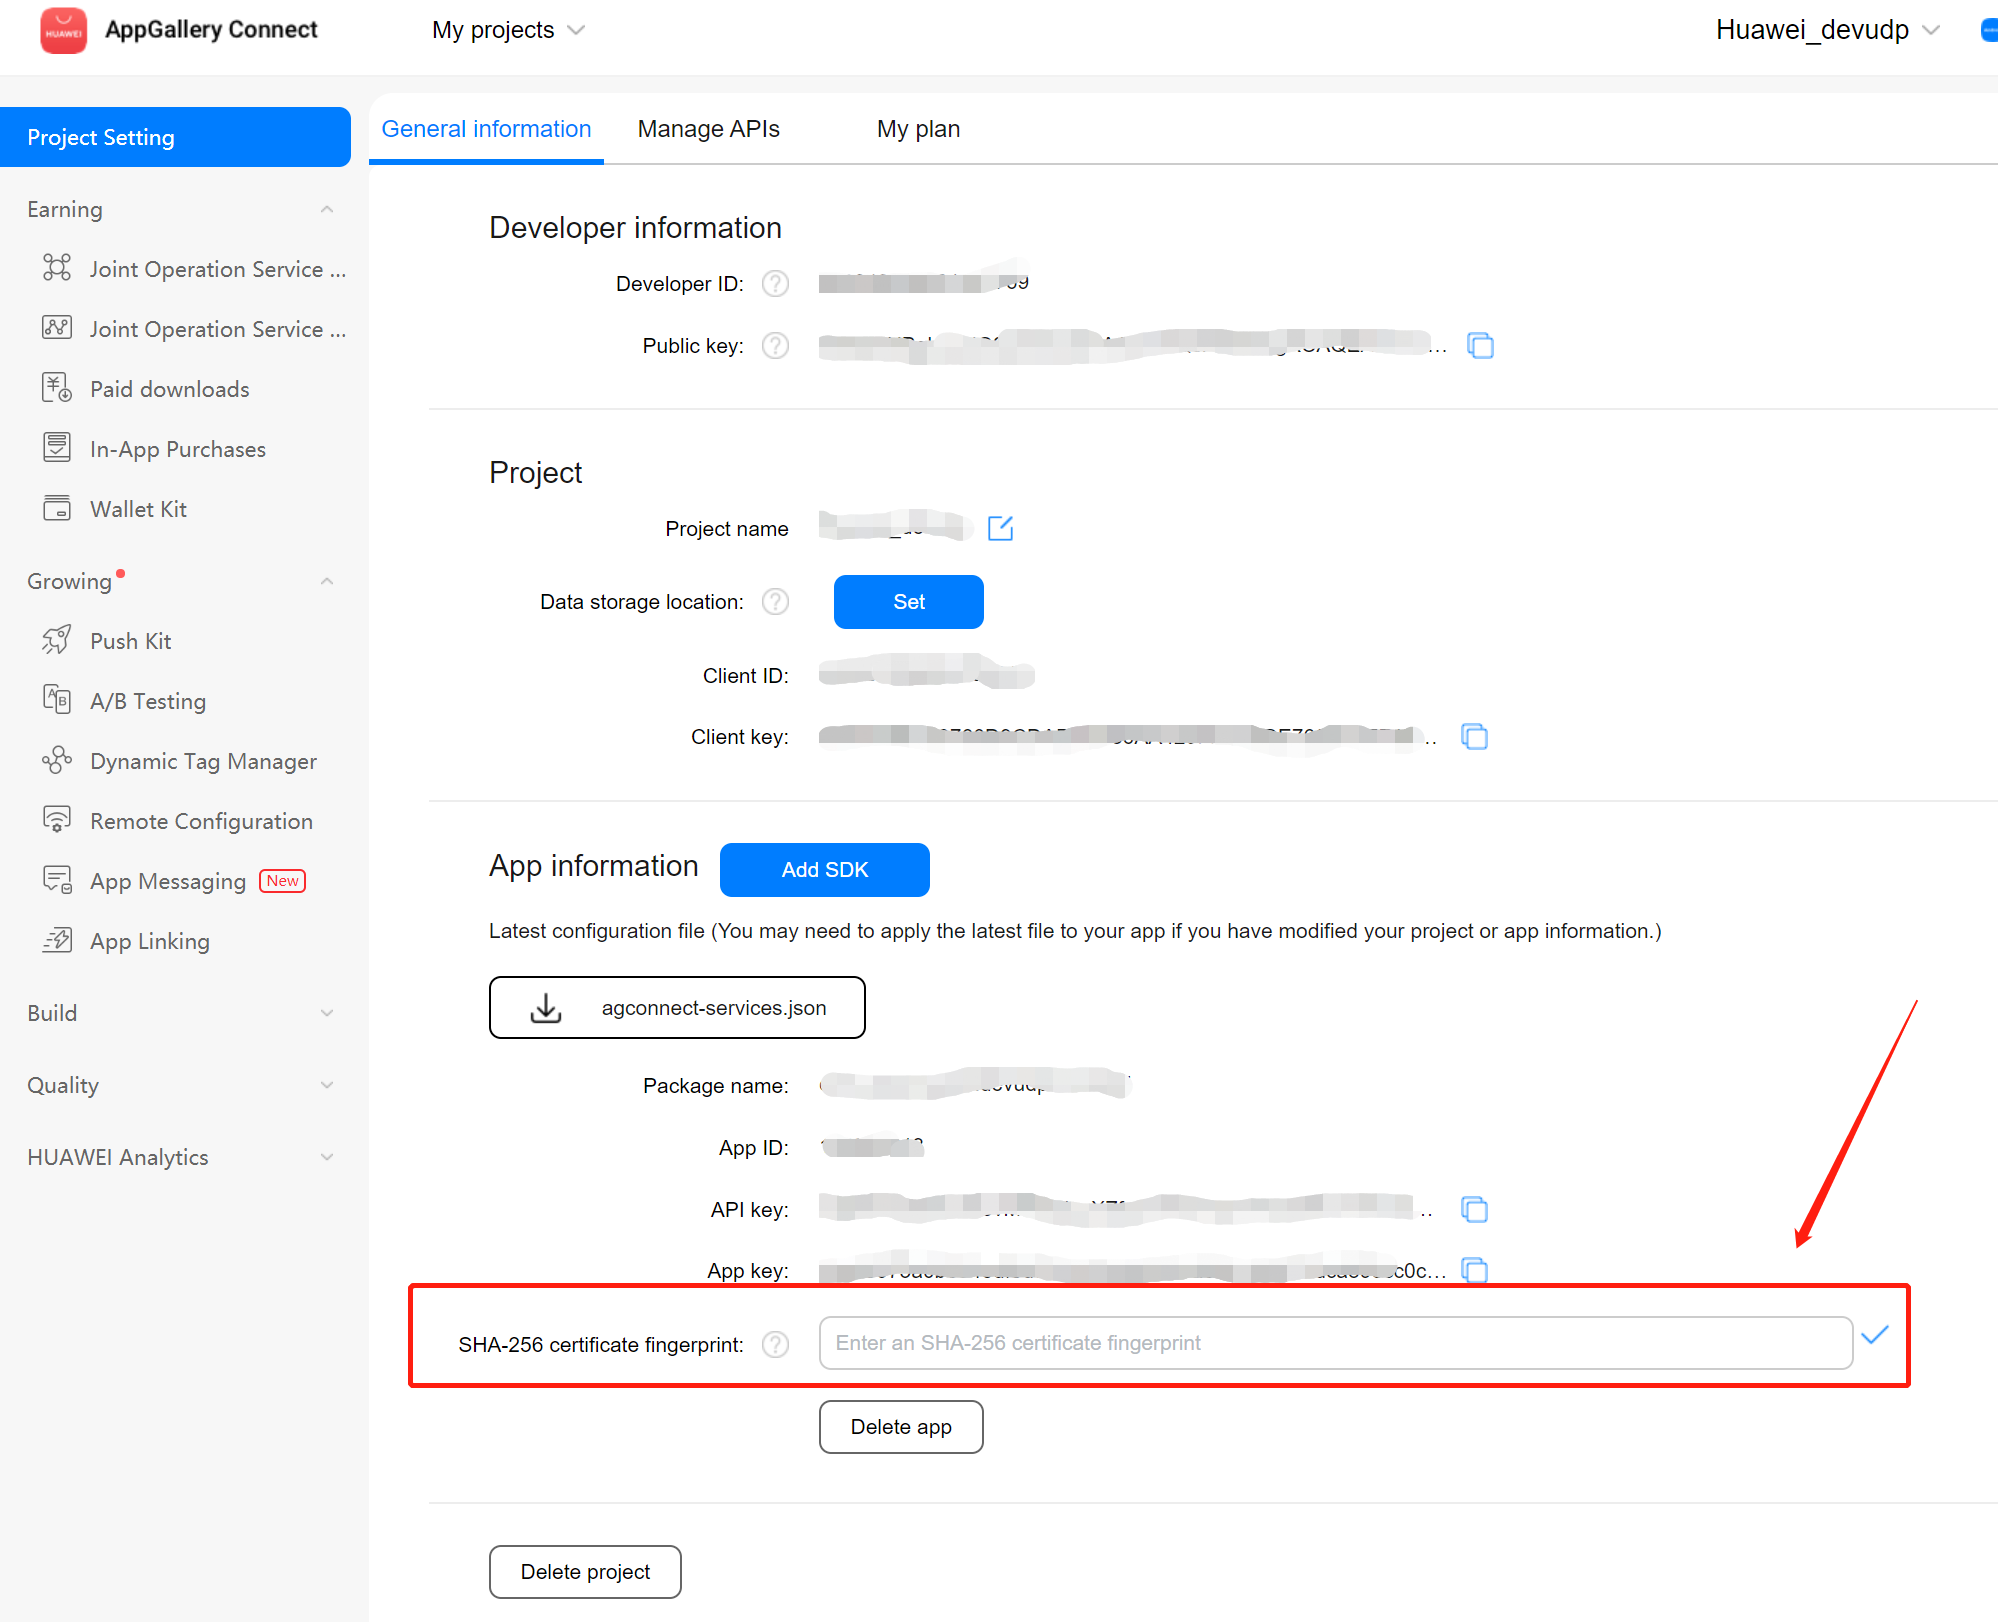Copy the Client key value
This screenshot has height=1622, width=1998.
1474,737
